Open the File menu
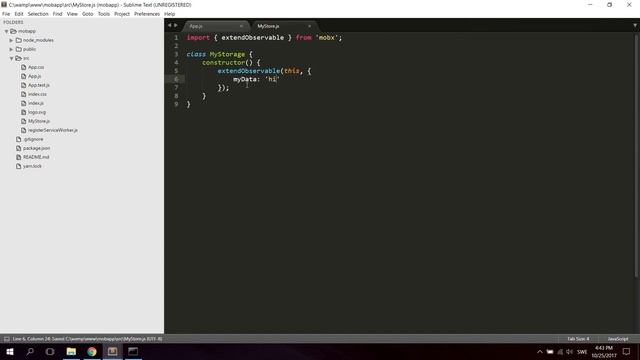Viewport: 640px width, 360px height. pos(6,14)
